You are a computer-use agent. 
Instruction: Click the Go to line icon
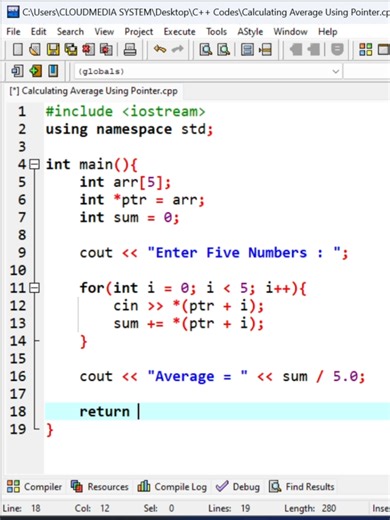(265, 50)
